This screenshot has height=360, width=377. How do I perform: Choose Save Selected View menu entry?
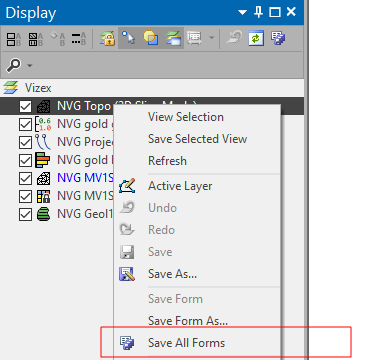197,139
